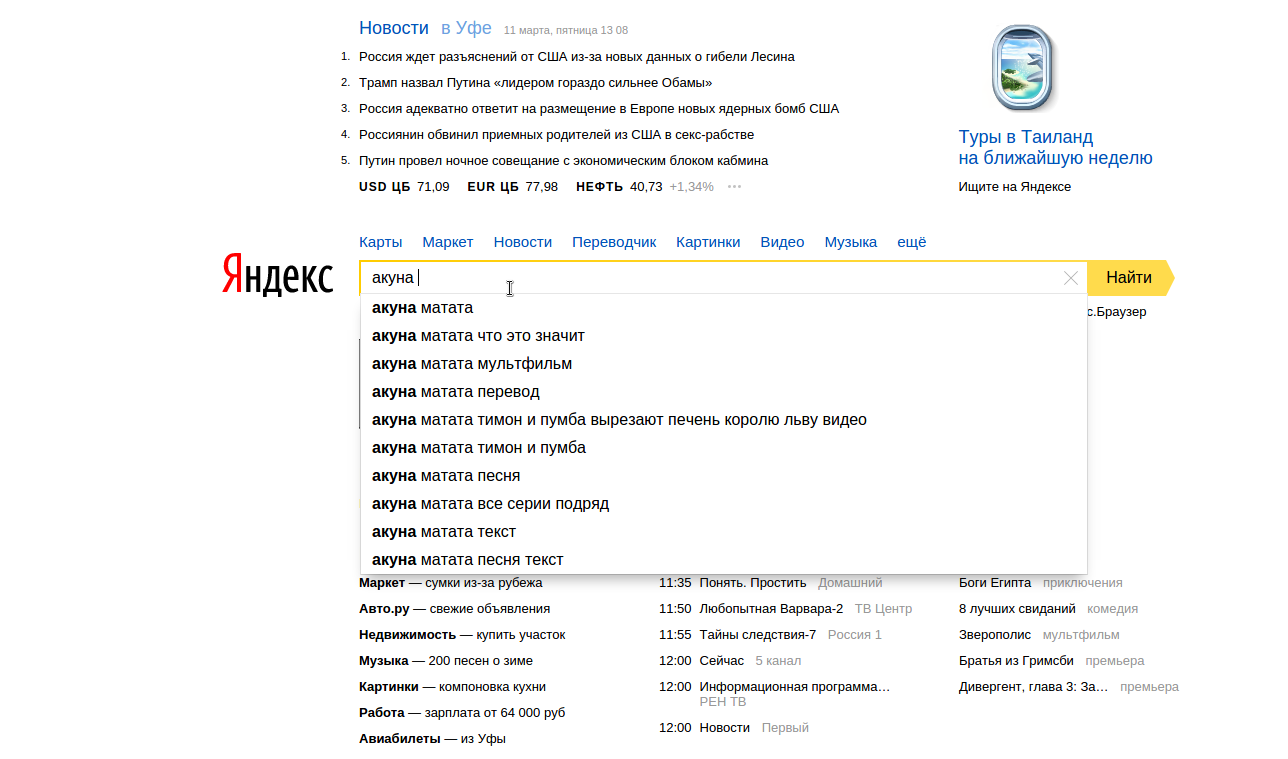Open the 'в Уфе' regional news link
Viewport: 1288px width, 759px height.
[466, 28]
